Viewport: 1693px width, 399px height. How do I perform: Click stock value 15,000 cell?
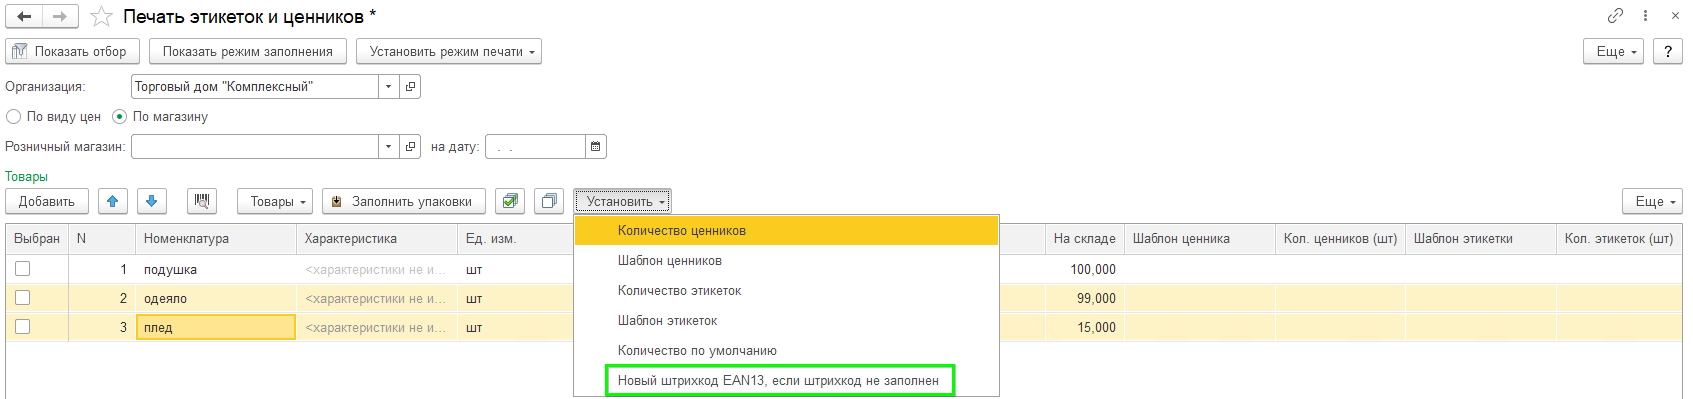tap(1084, 327)
